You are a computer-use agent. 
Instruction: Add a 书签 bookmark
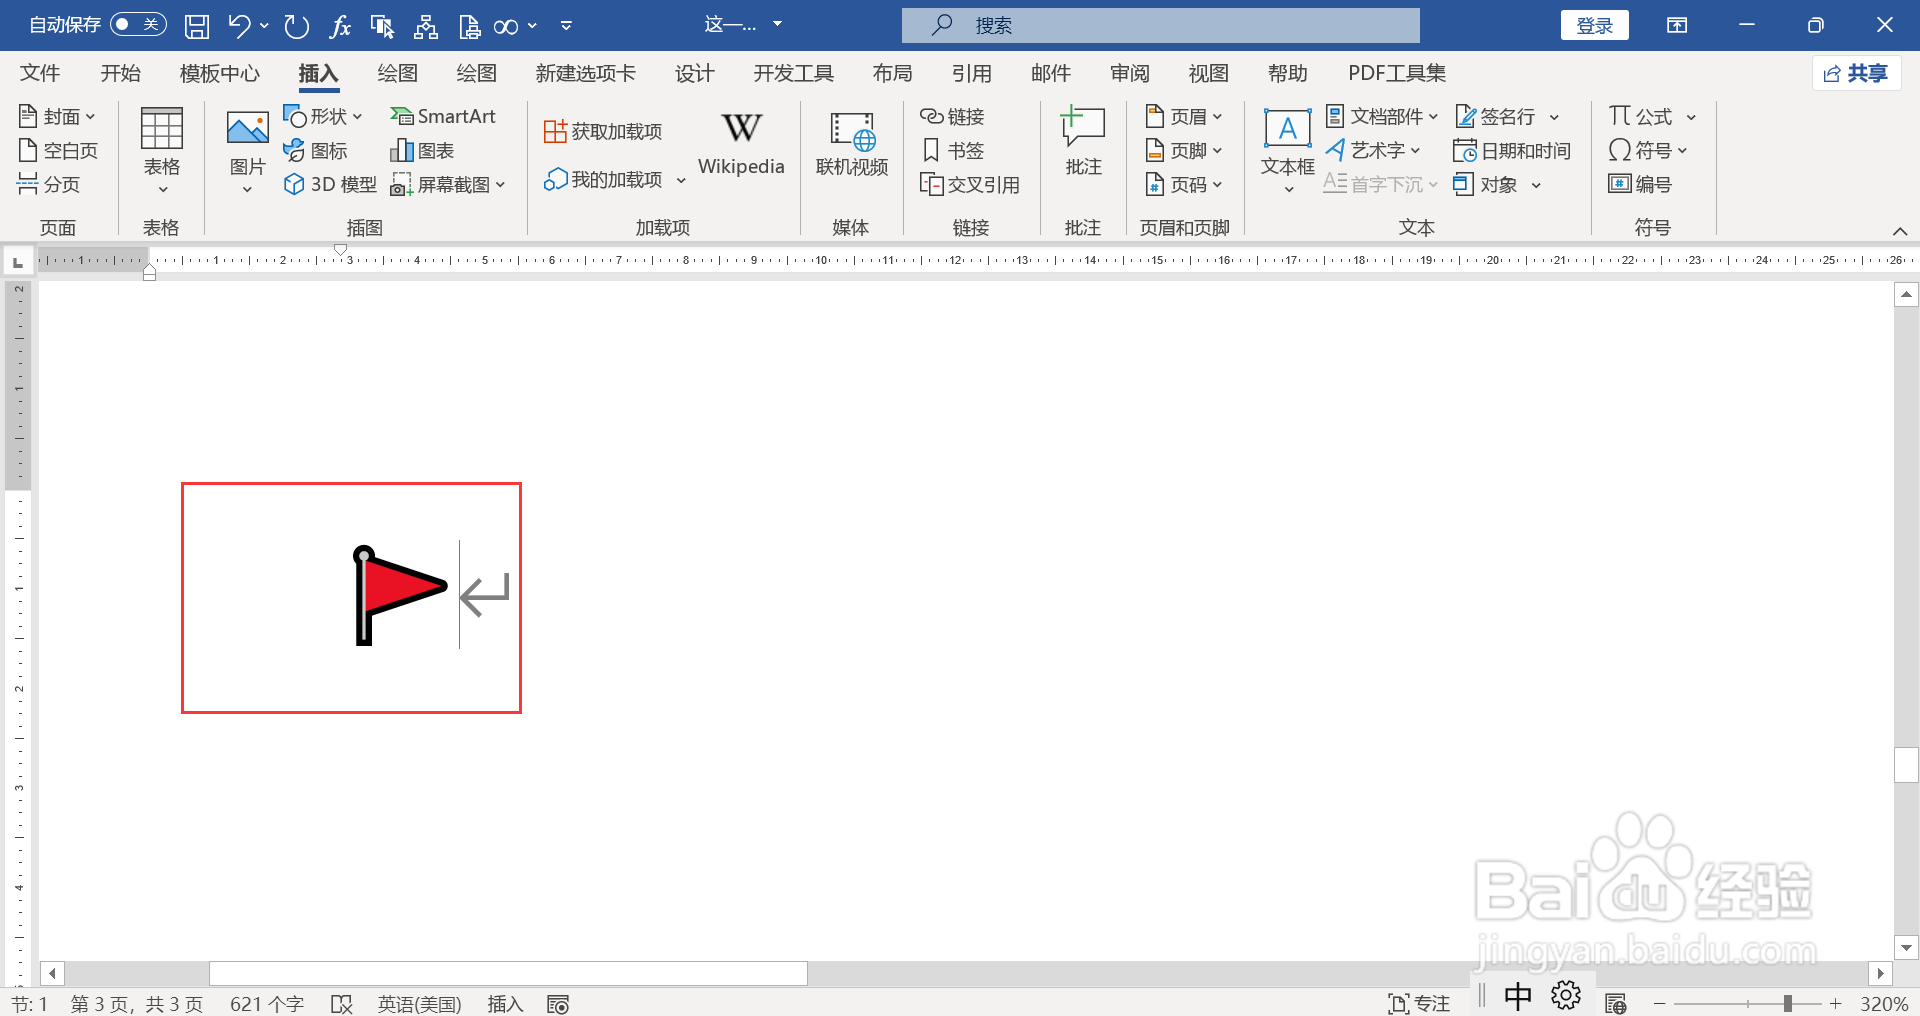952,151
